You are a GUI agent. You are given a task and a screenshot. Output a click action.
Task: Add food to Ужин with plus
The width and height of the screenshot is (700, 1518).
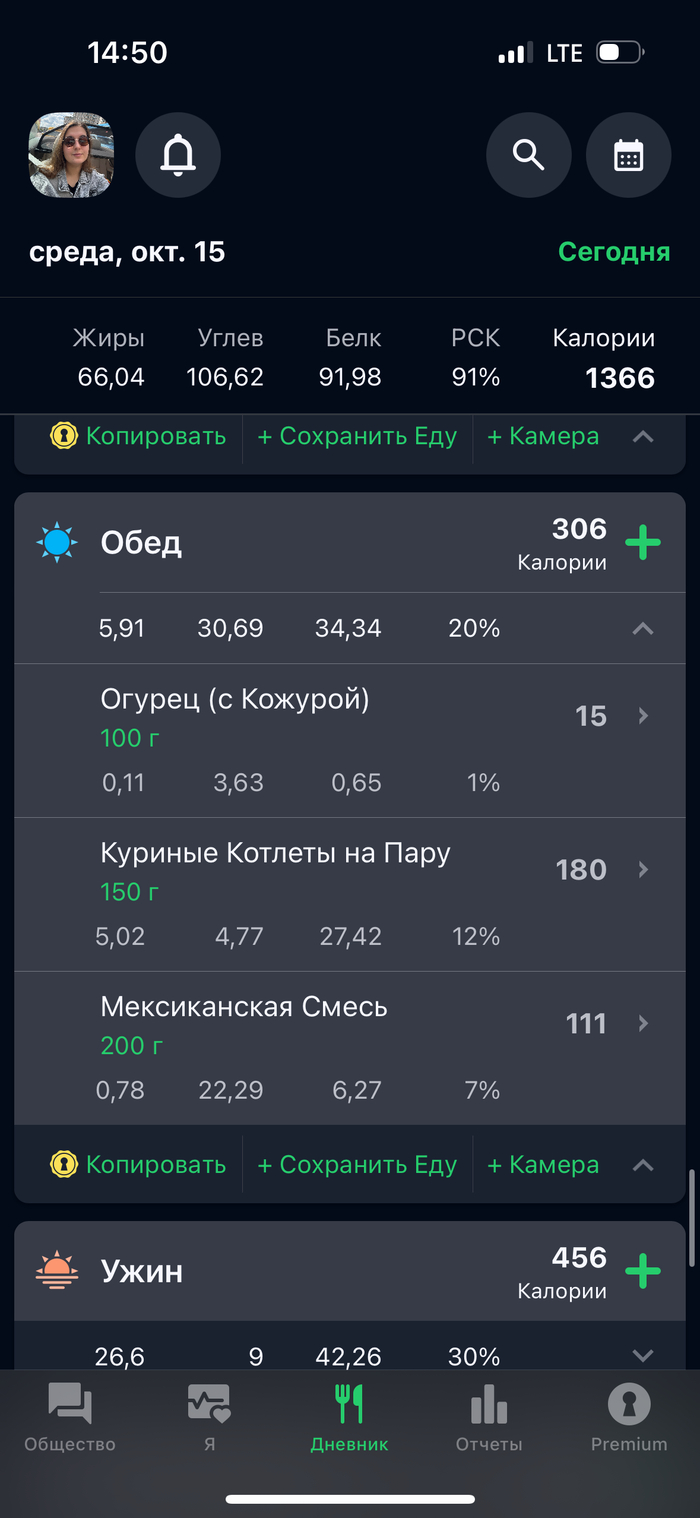[x=643, y=1272]
